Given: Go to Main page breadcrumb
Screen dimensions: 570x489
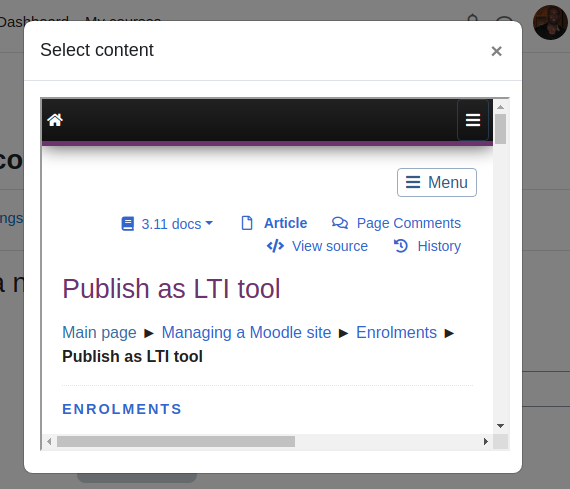Looking at the screenshot, I should [99, 333].
